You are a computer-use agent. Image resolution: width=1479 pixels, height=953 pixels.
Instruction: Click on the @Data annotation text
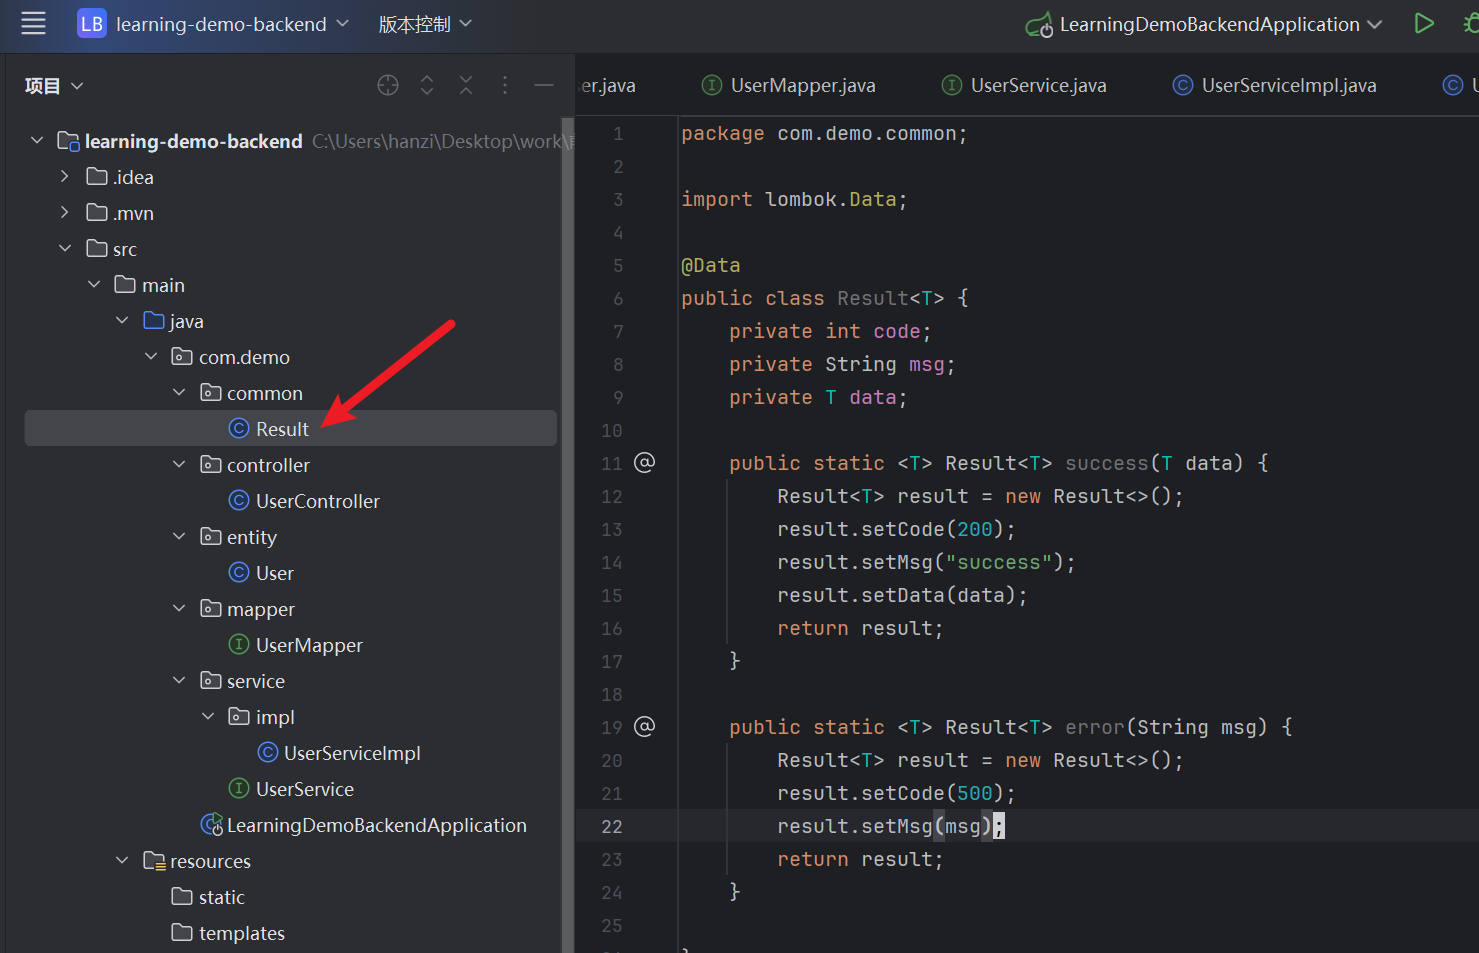(x=711, y=266)
